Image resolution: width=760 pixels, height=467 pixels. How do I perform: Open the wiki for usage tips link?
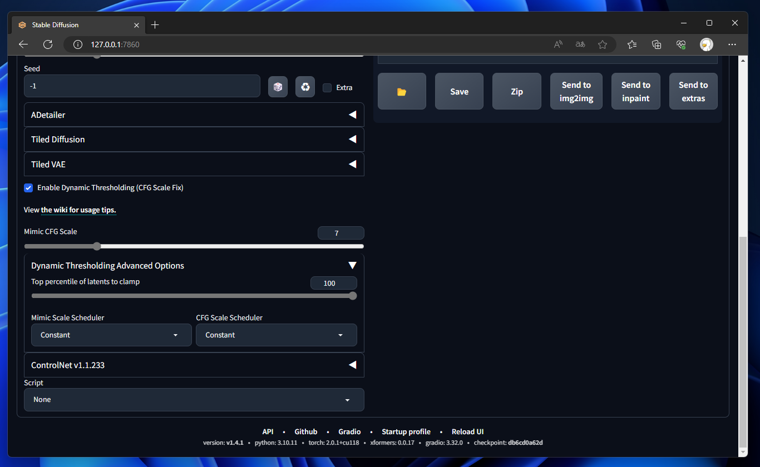(x=78, y=210)
